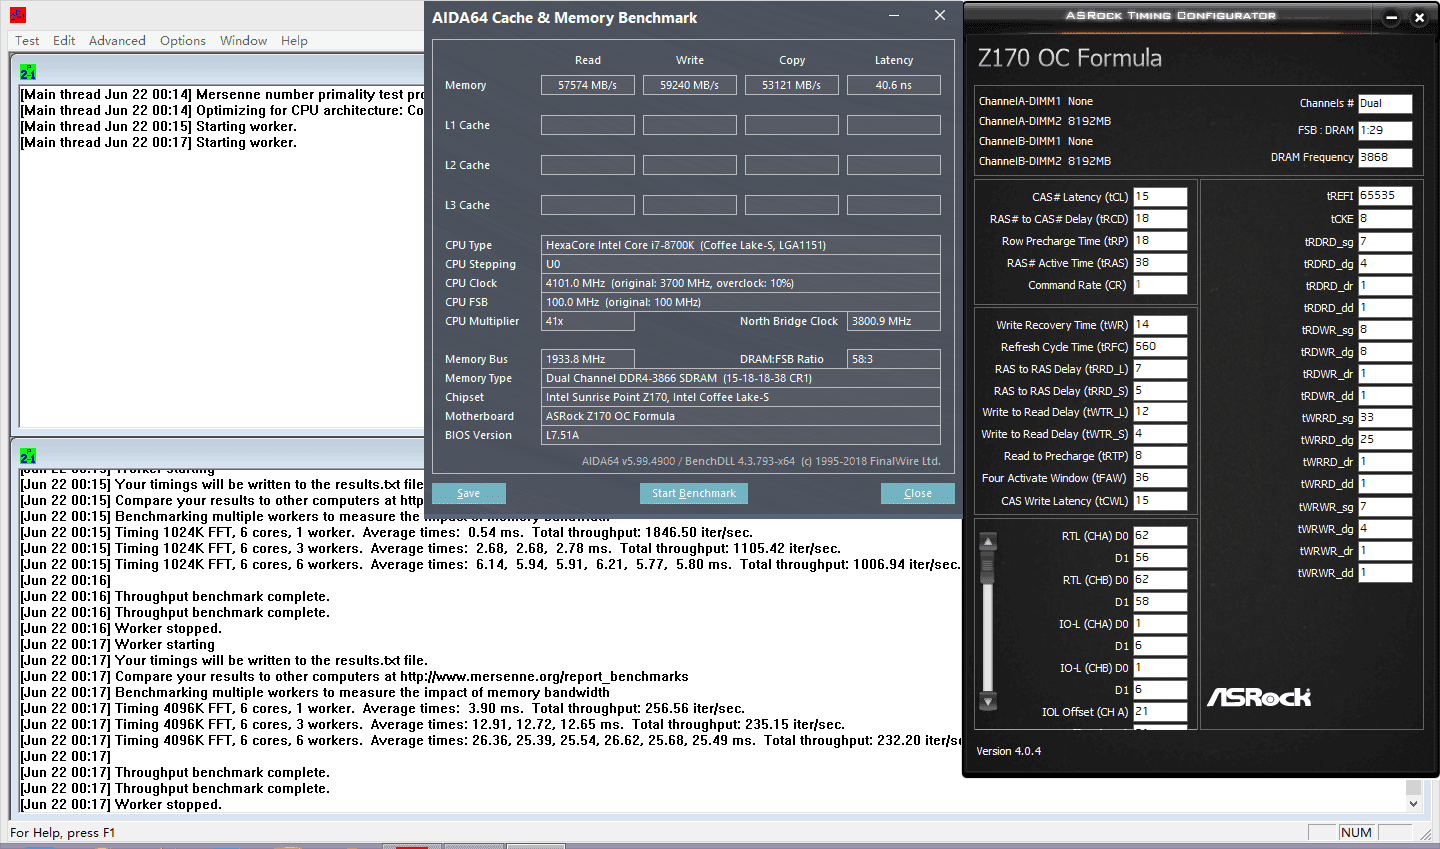Click the Main thread child window icon
1440x849 pixels.
pyautogui.click(x=28, y=72)
